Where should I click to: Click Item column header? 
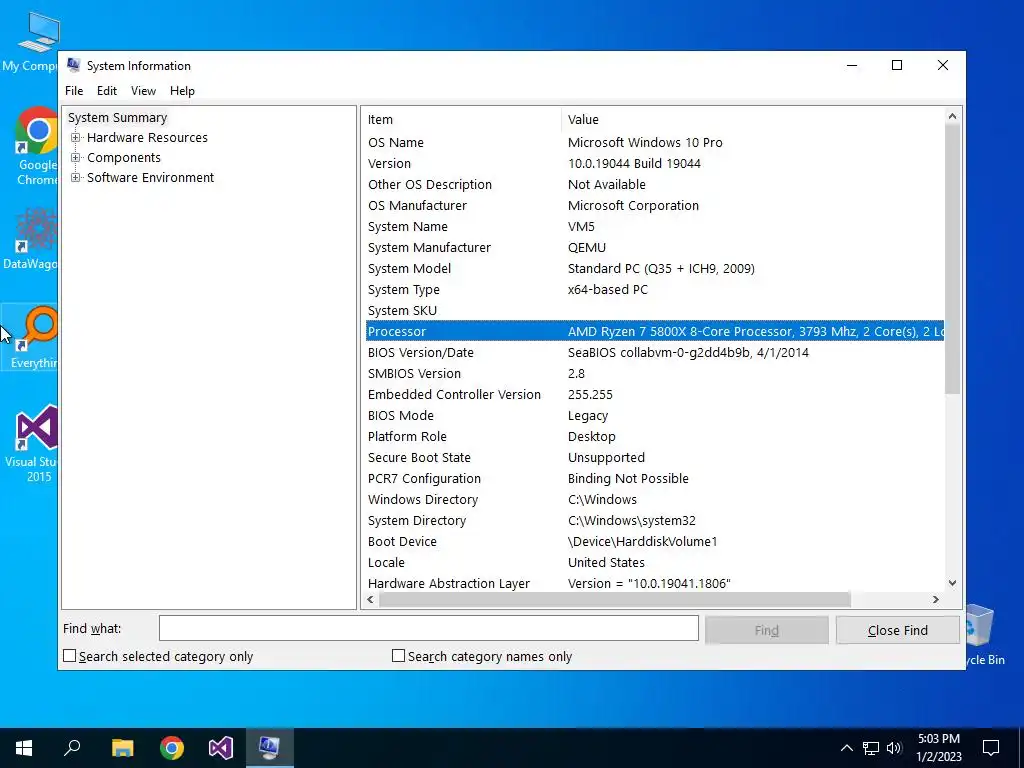point(461,120)
